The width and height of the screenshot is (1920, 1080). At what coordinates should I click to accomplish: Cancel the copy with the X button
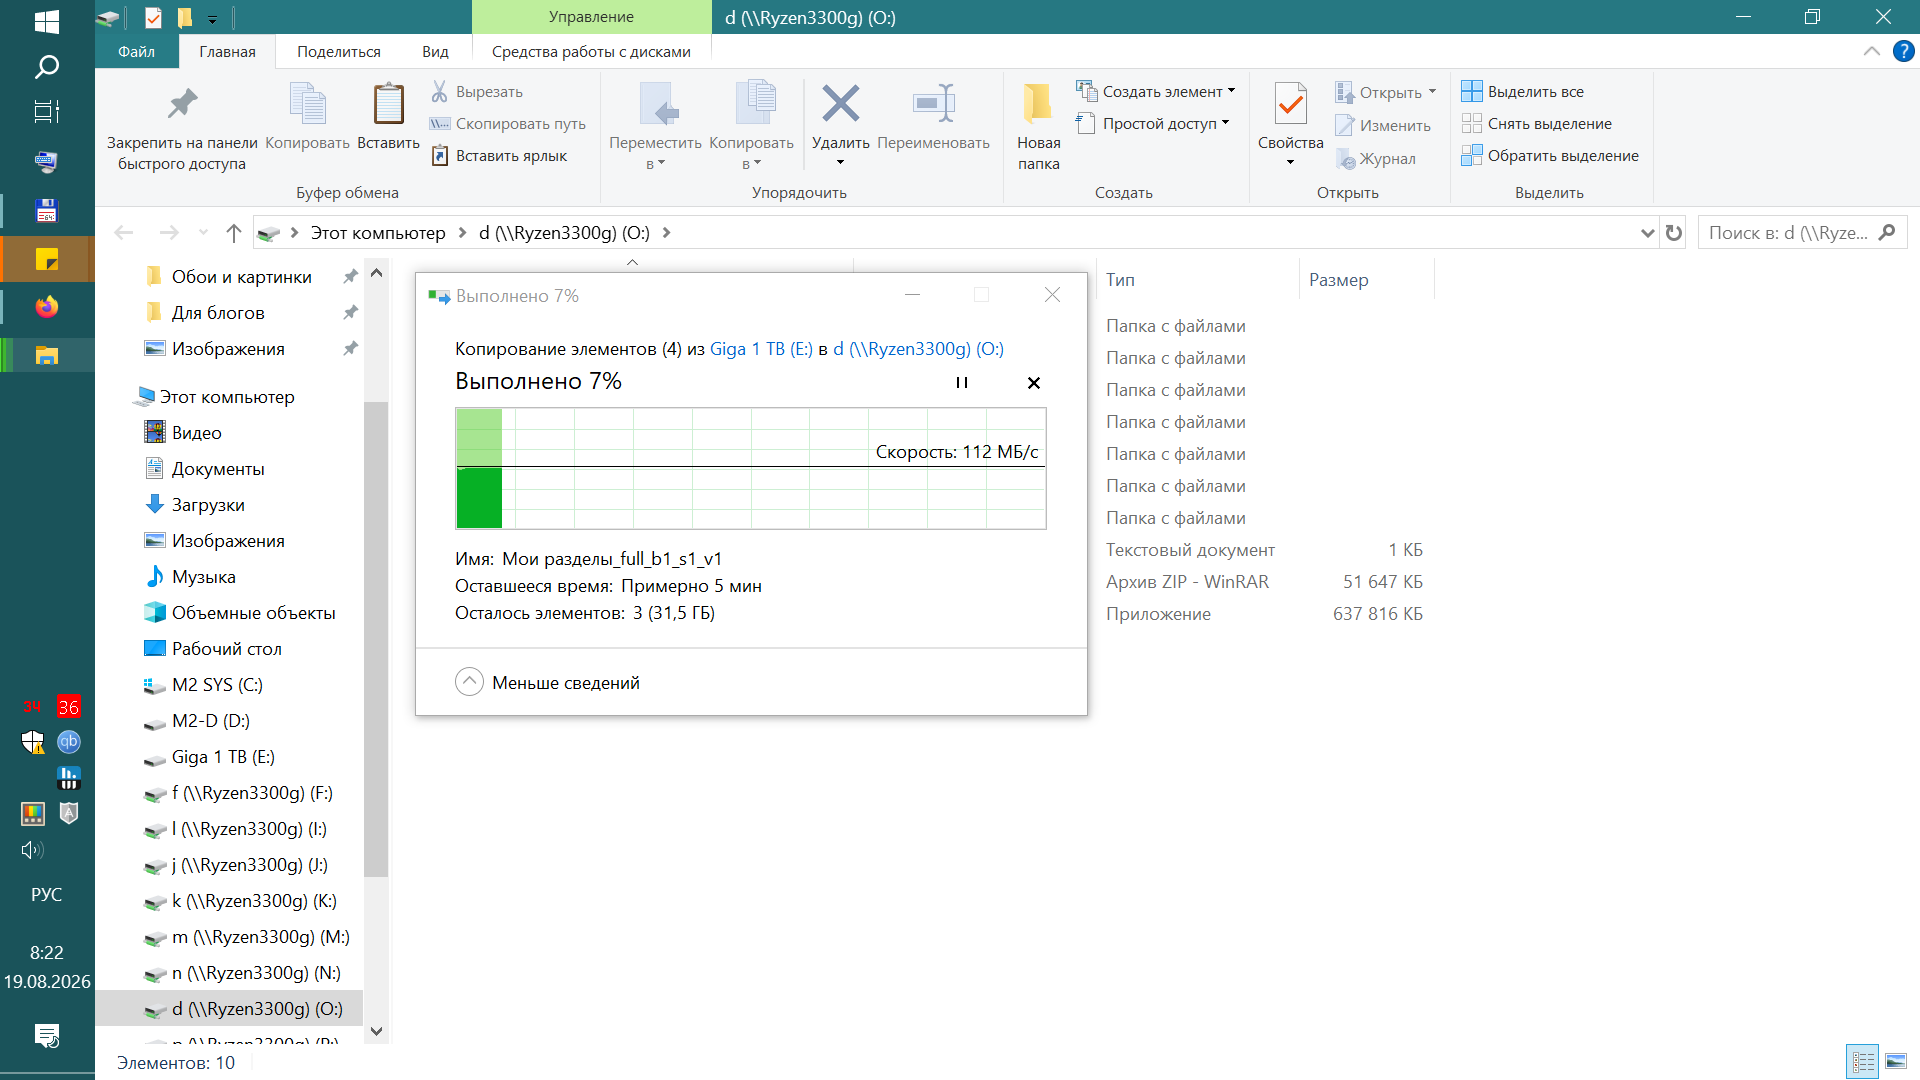point(1034,383)
